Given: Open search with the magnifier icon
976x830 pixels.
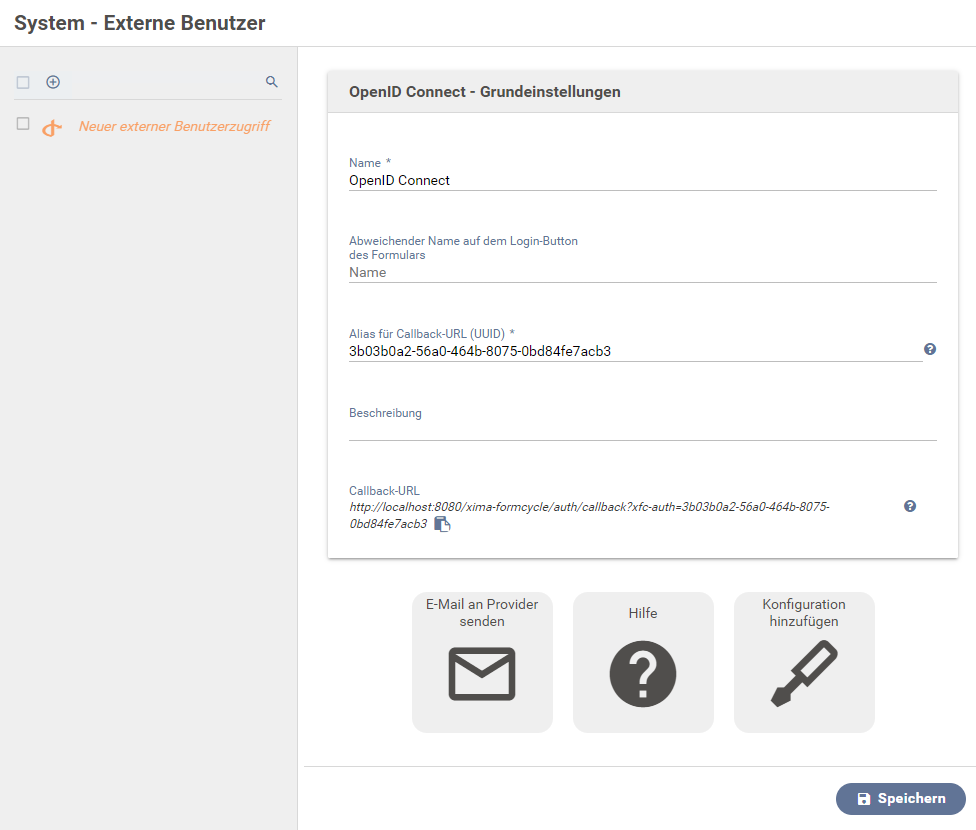Looking at the screenshot, I should pos(271,82).
